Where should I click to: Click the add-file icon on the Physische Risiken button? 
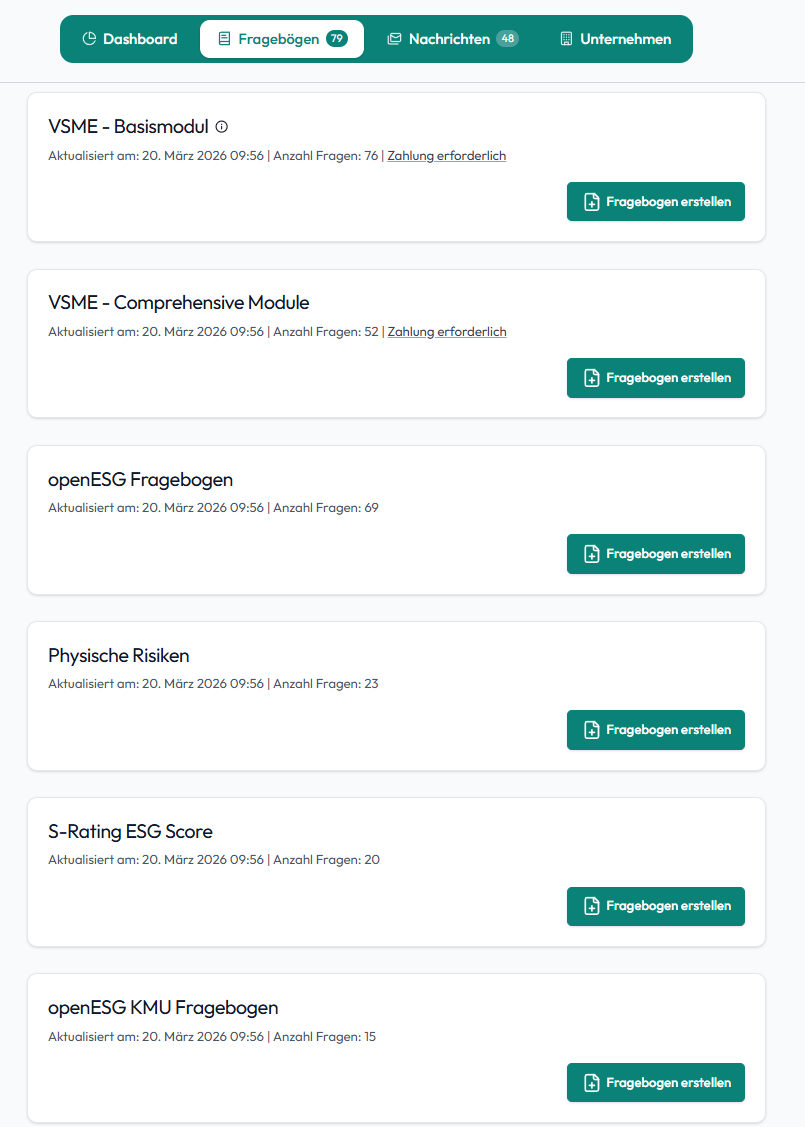pyautogui.click(x=590, y=730)
